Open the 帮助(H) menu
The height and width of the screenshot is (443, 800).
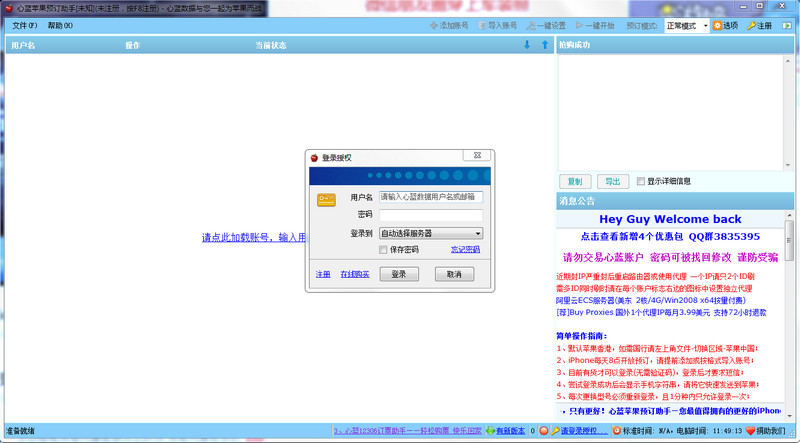click(60, 25)
